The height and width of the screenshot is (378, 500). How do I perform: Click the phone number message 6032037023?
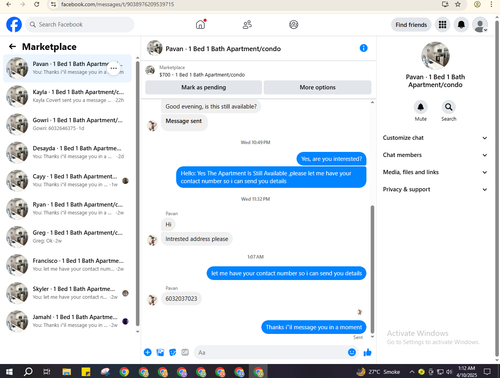pyautogui.click(x=181, y=298)
